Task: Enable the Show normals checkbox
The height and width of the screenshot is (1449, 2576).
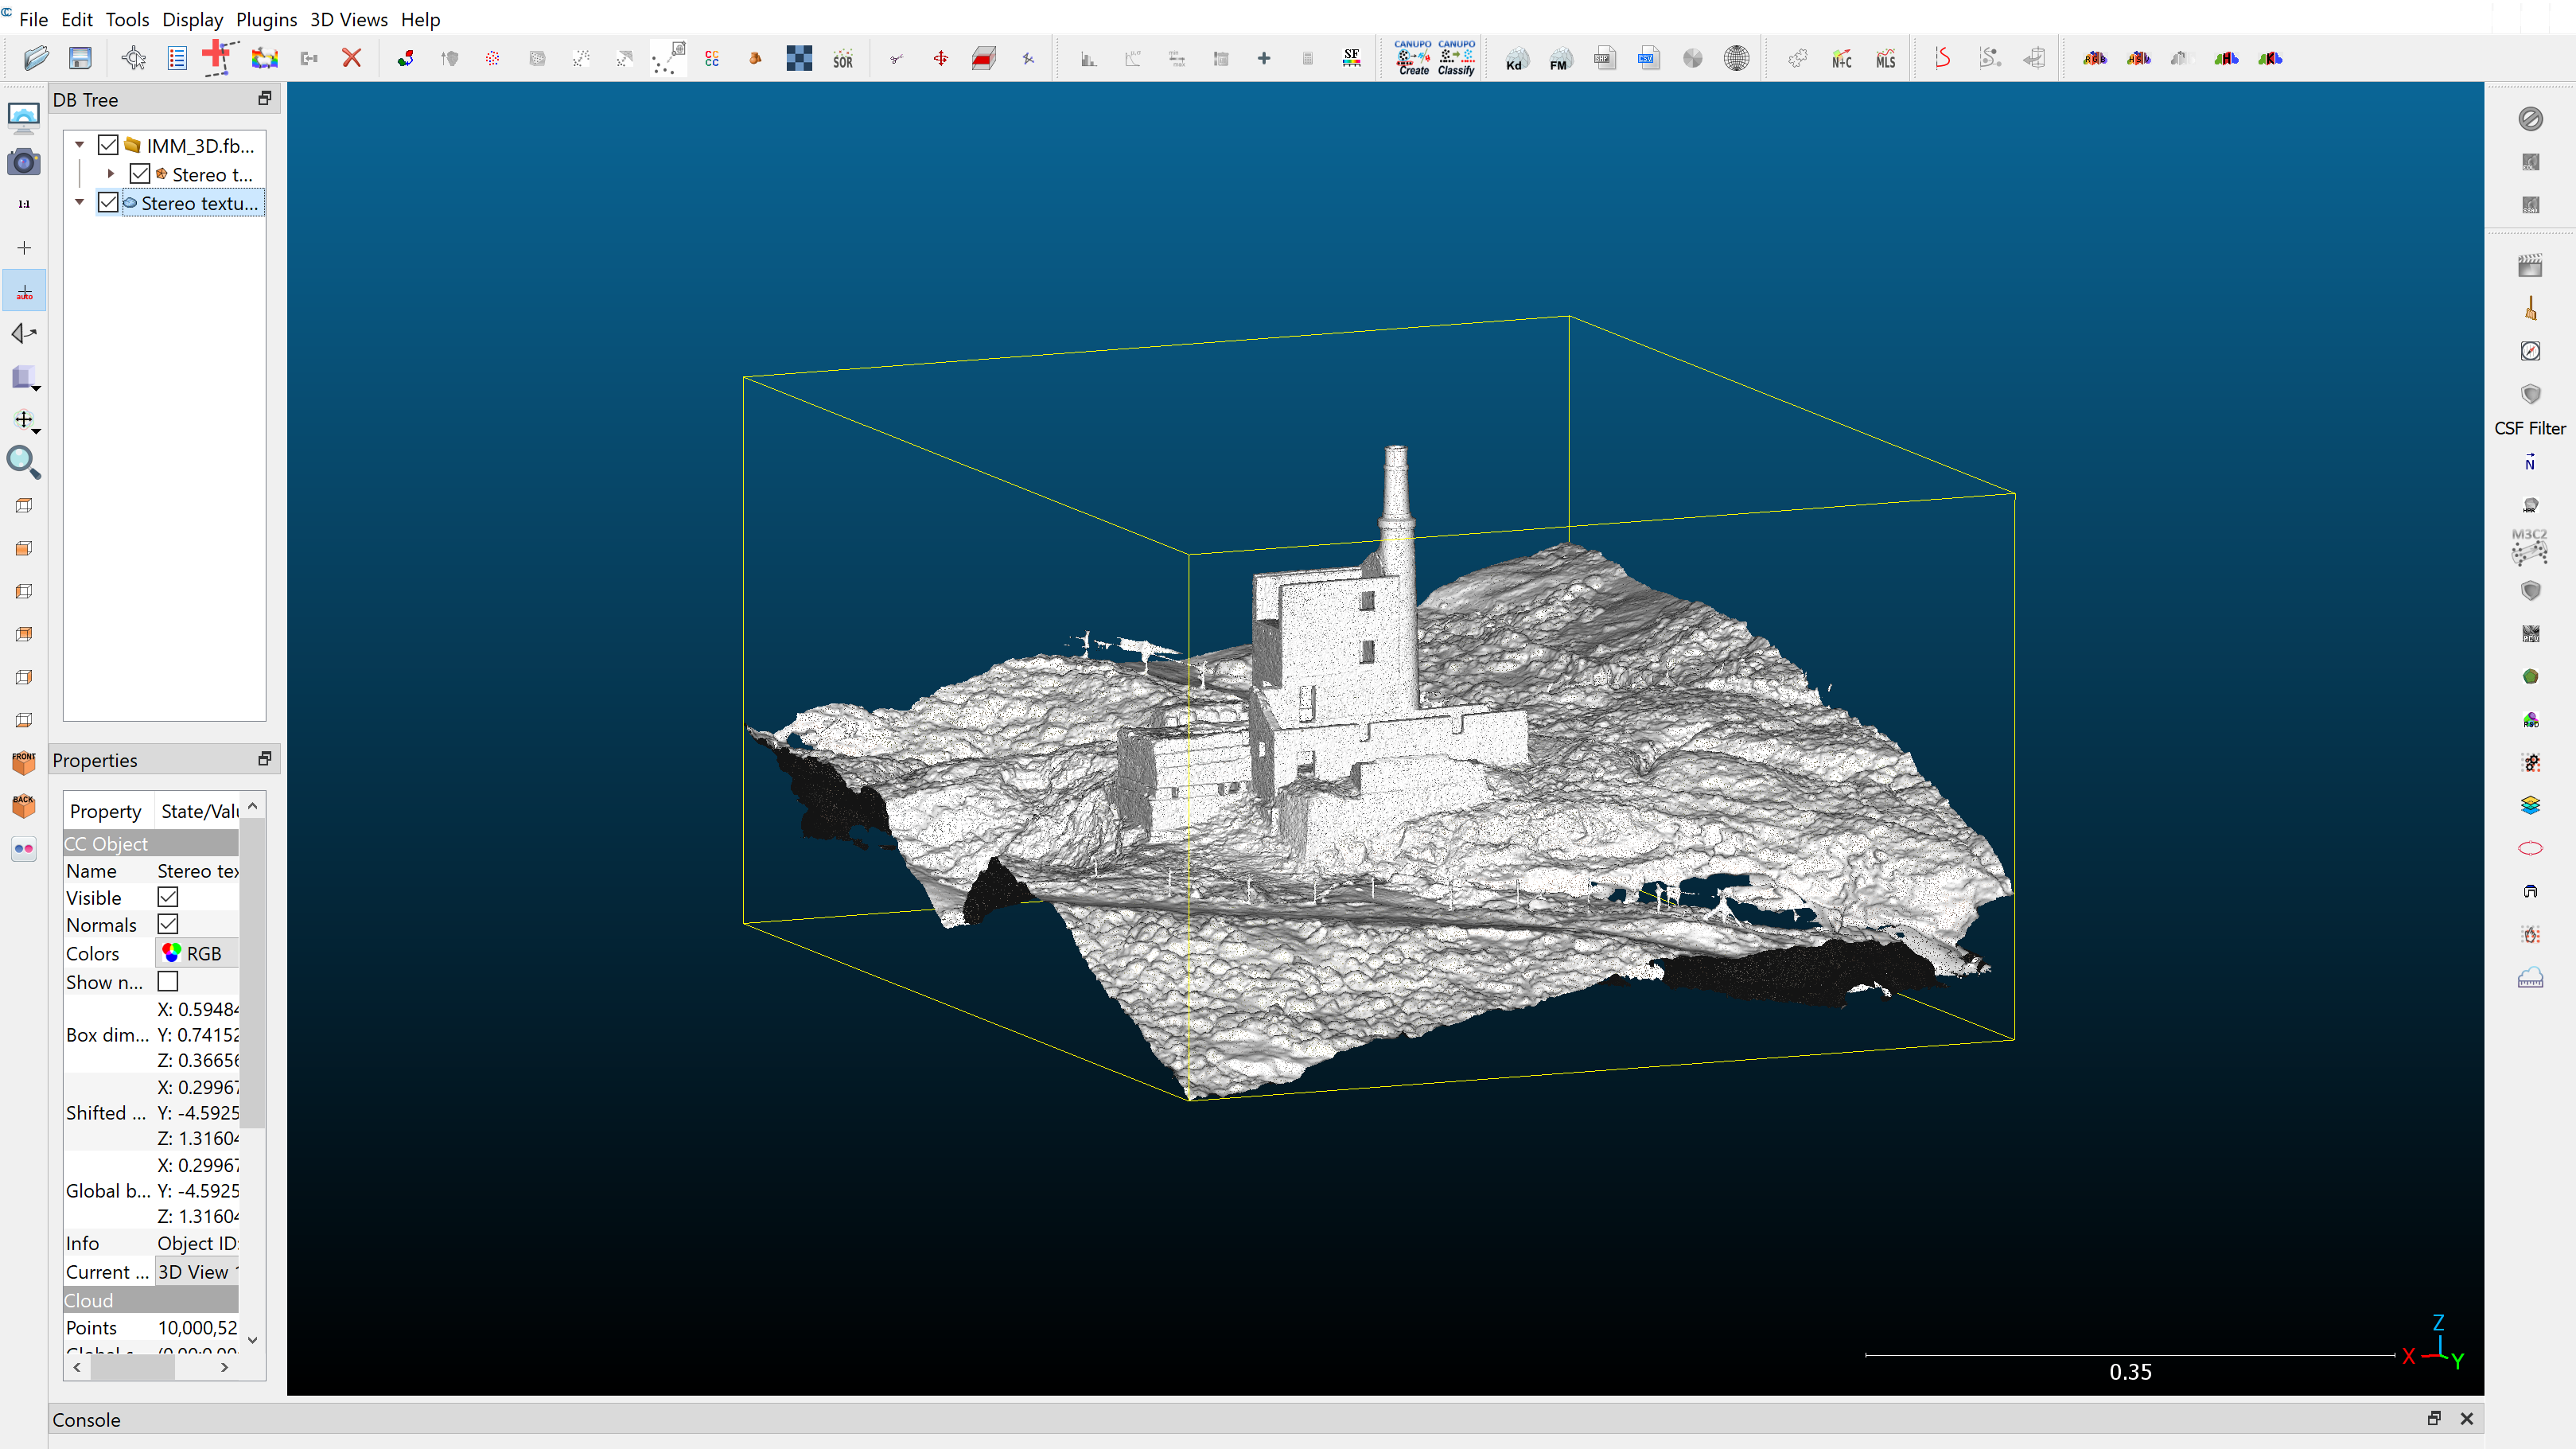Action: pyautogui.click(x=168, y=982)
